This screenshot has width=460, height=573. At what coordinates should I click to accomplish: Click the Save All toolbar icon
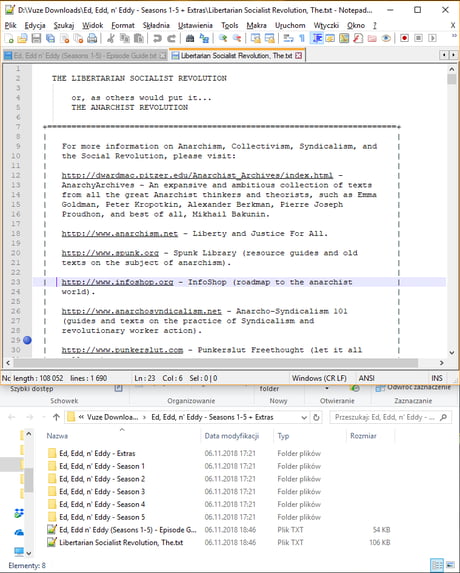tap(50, 38)
